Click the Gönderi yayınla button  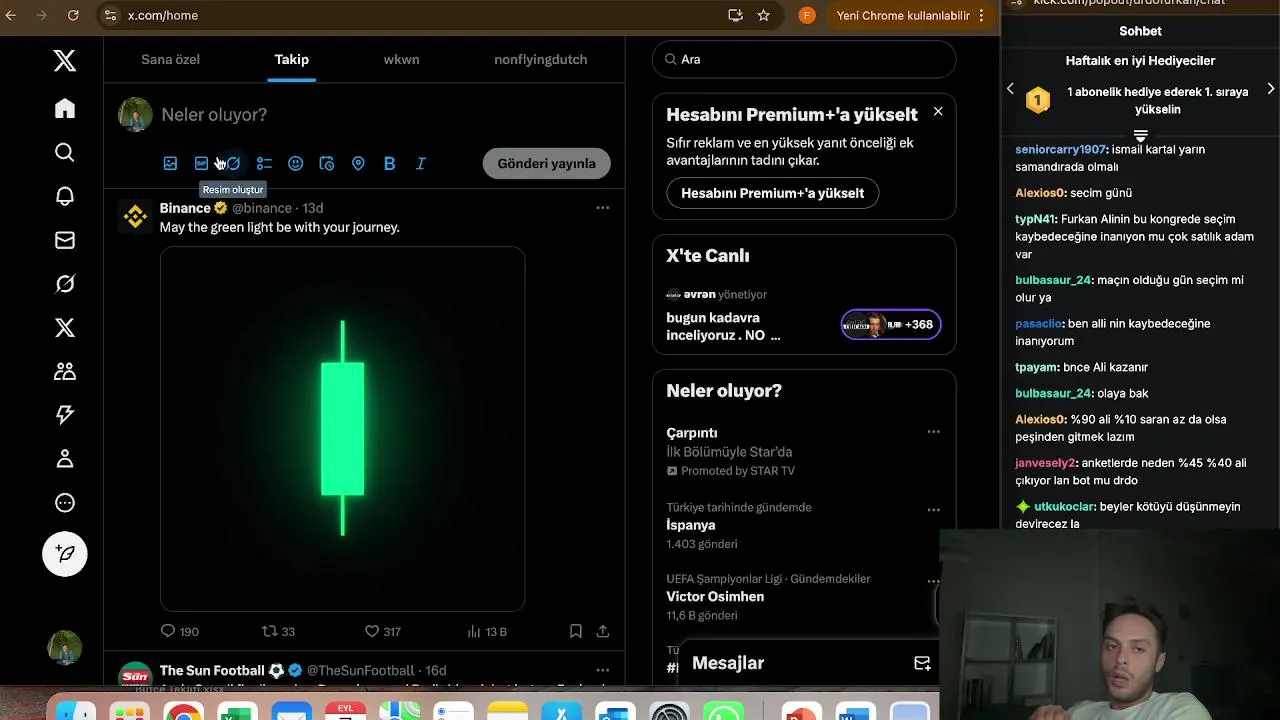546,163
